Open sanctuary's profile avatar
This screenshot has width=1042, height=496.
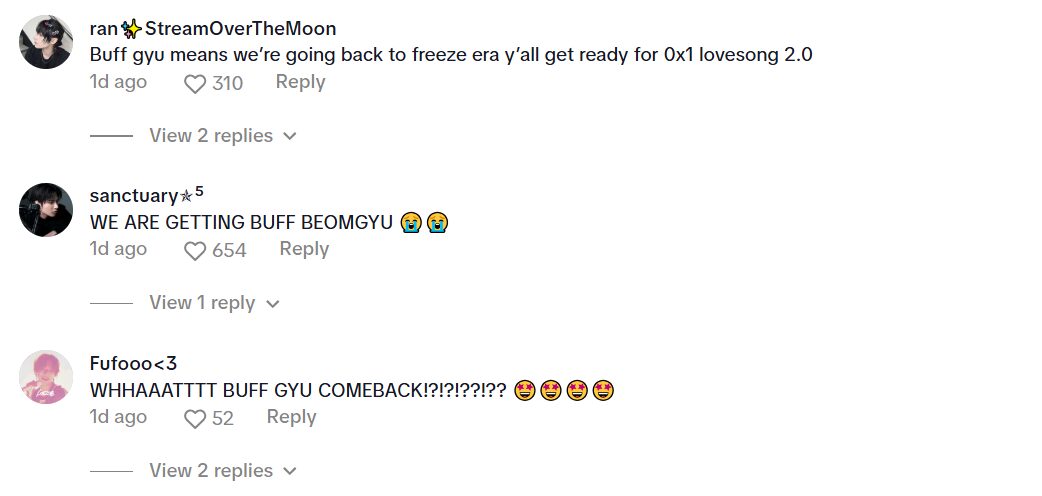(46, 209)
